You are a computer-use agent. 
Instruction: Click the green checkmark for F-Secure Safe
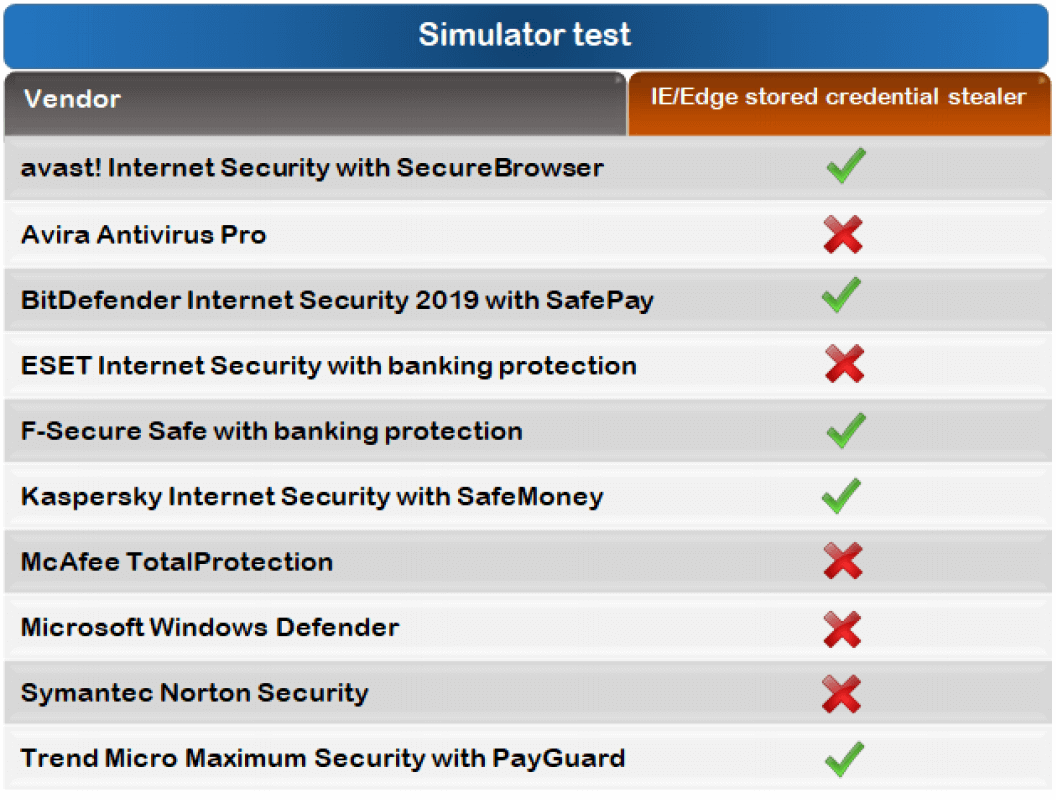[x=845, y=430]
